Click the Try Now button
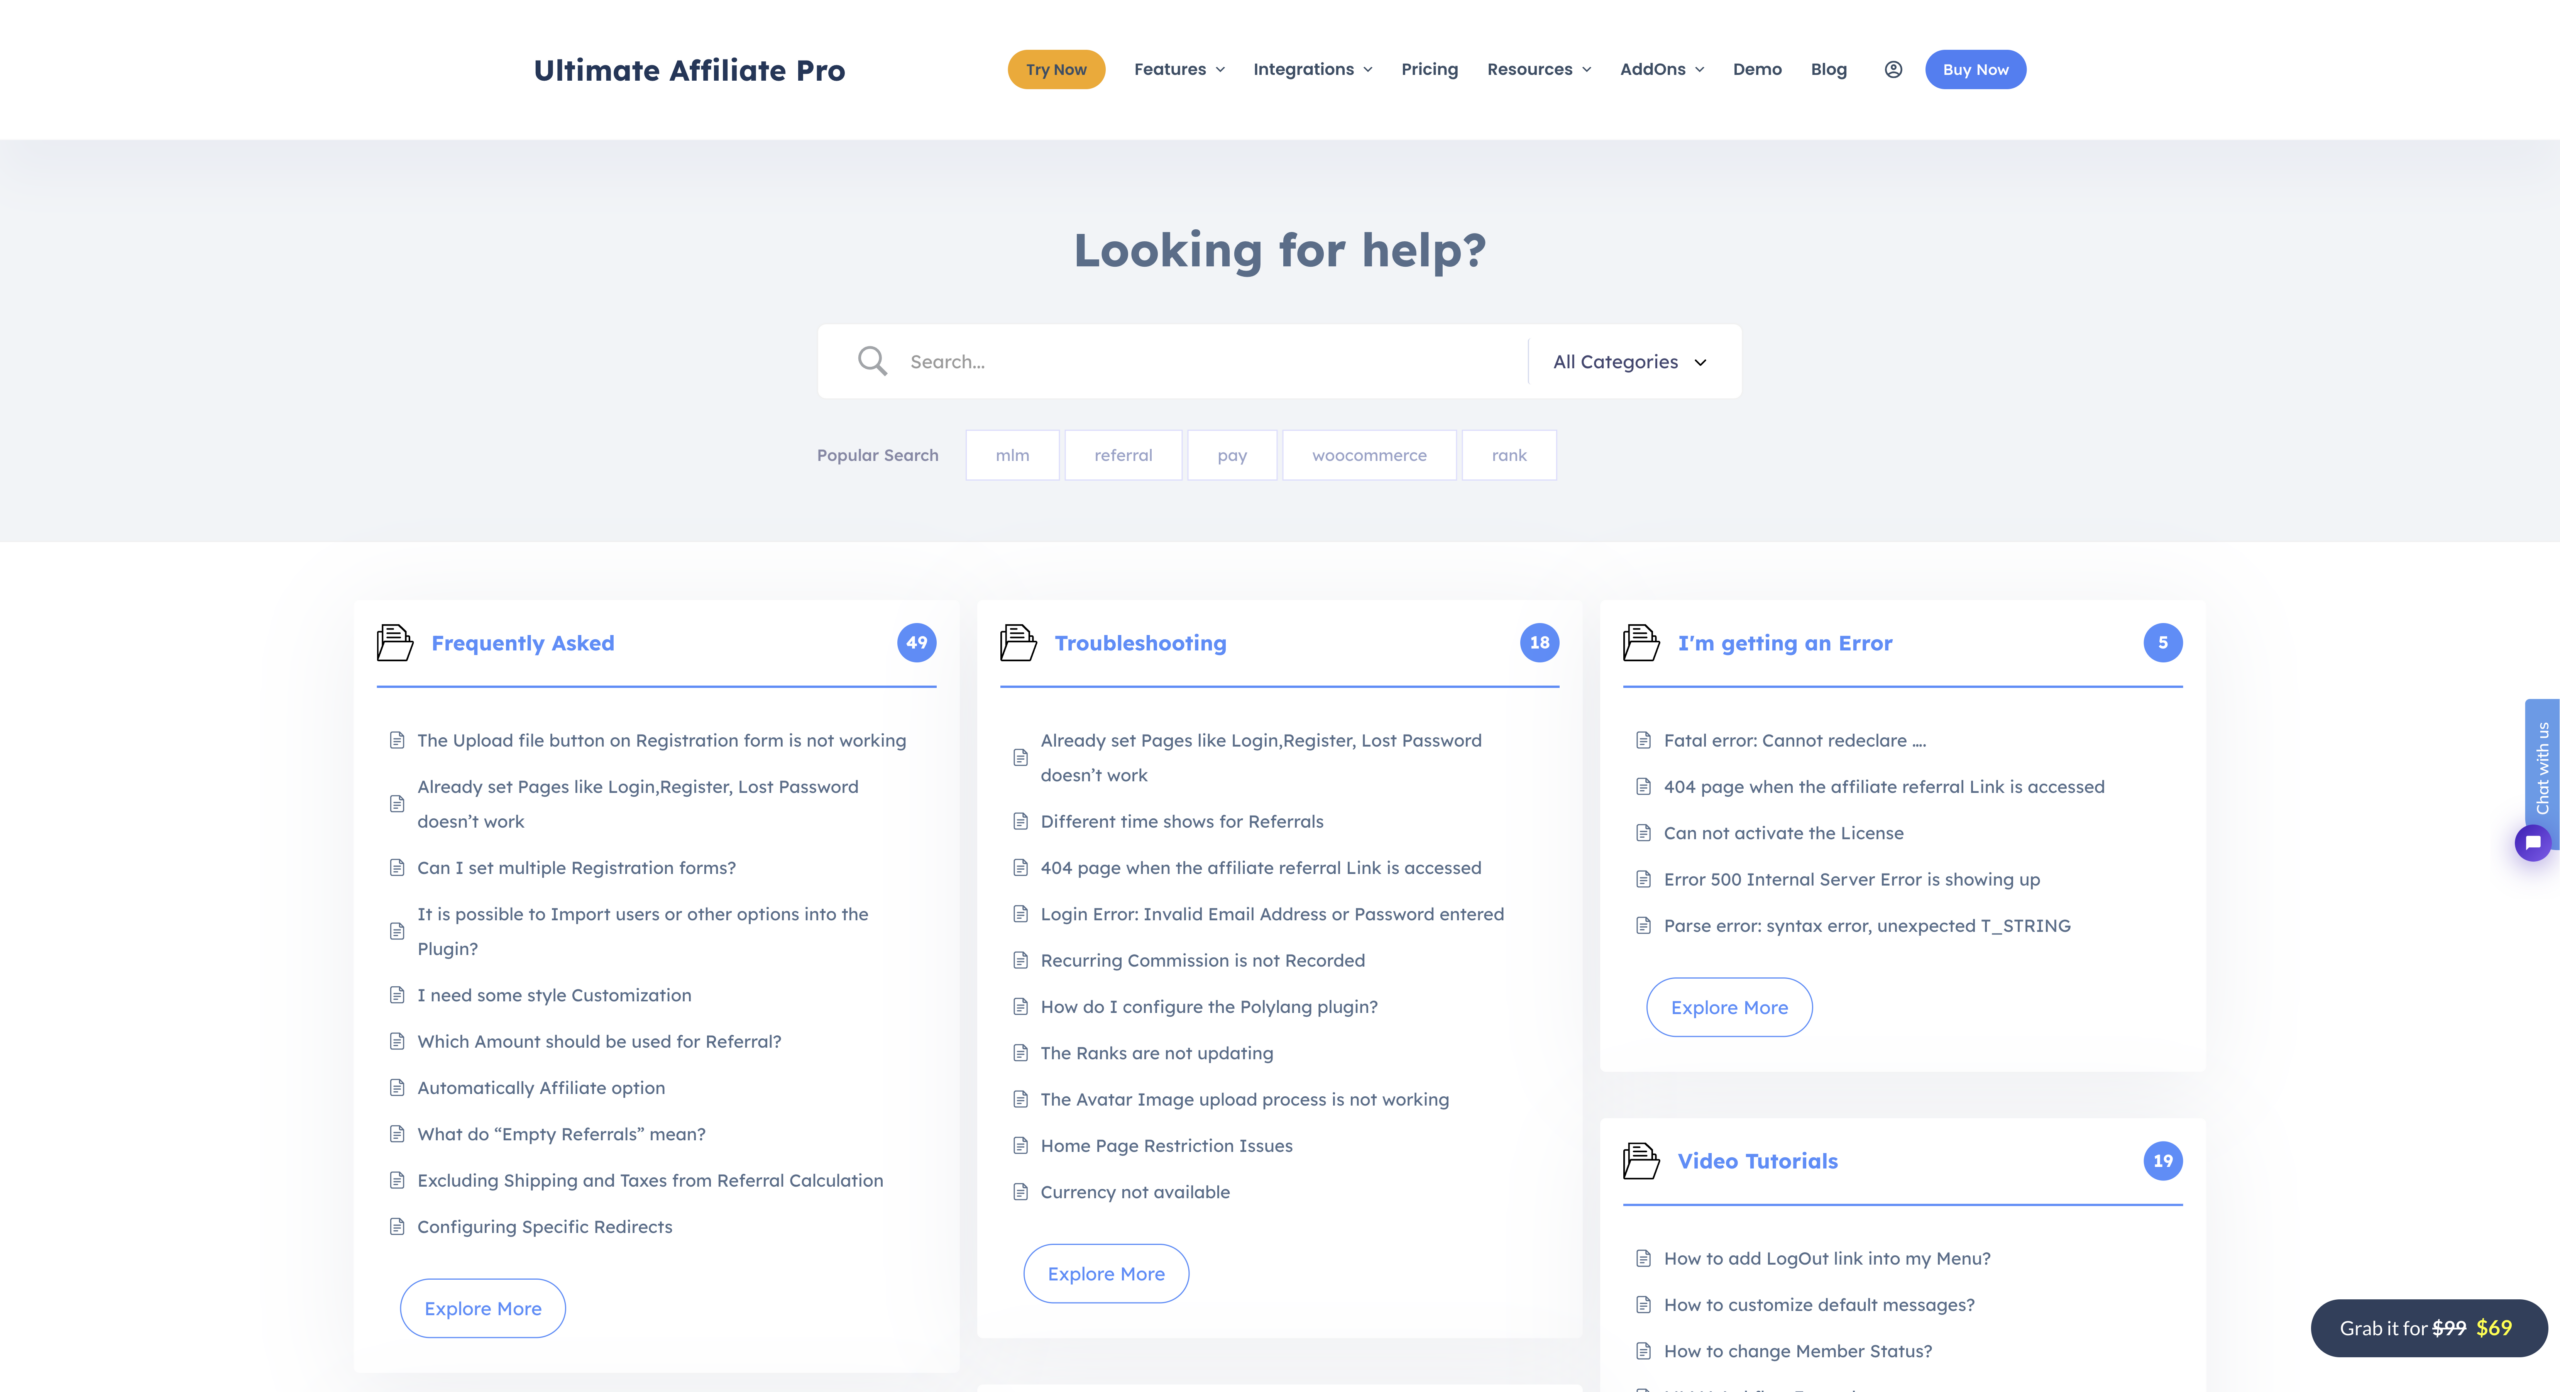Image resolution: width=2560 pixels, height=1392 pixels. (1057, 69)
